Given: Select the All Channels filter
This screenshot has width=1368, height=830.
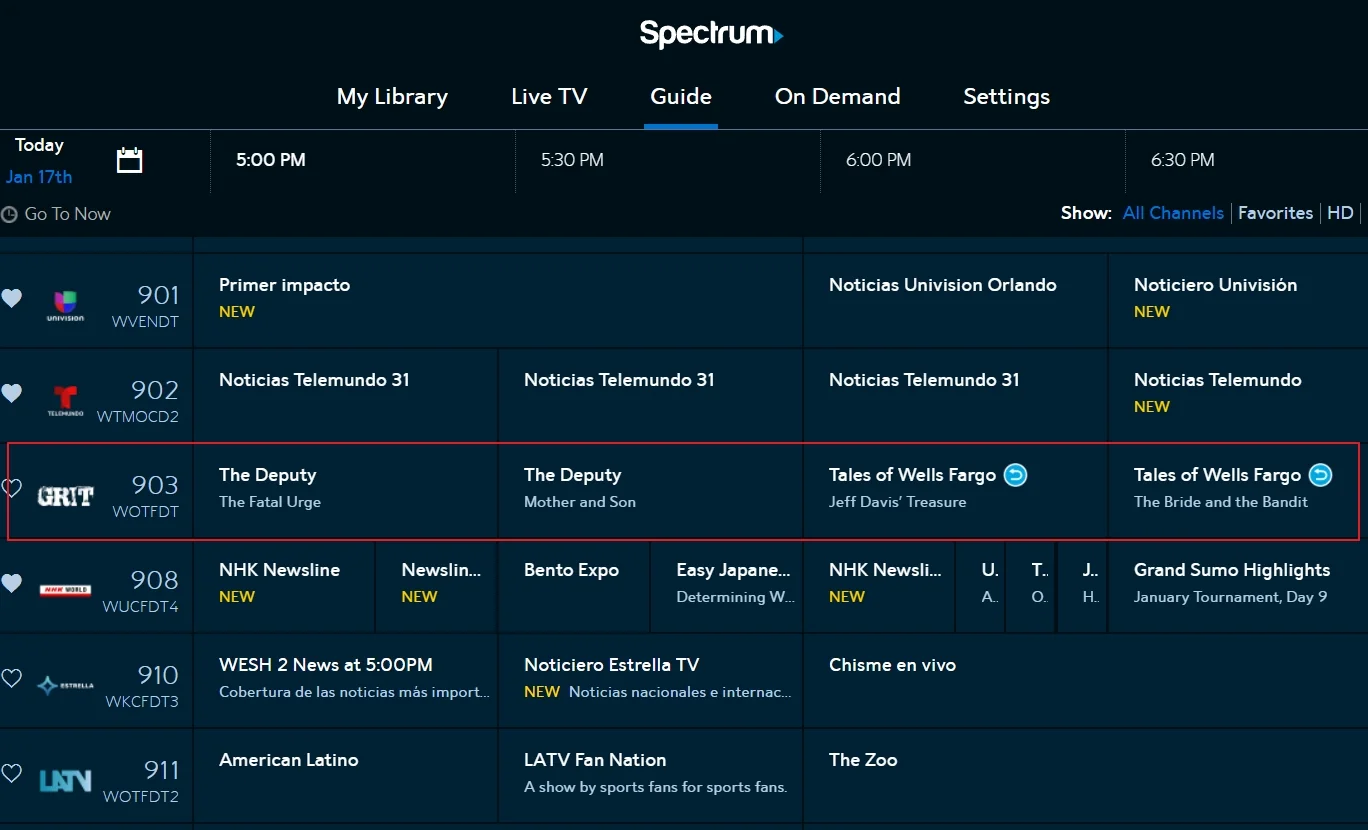Looking at the screenshot, I should (x=1173, y=213).
